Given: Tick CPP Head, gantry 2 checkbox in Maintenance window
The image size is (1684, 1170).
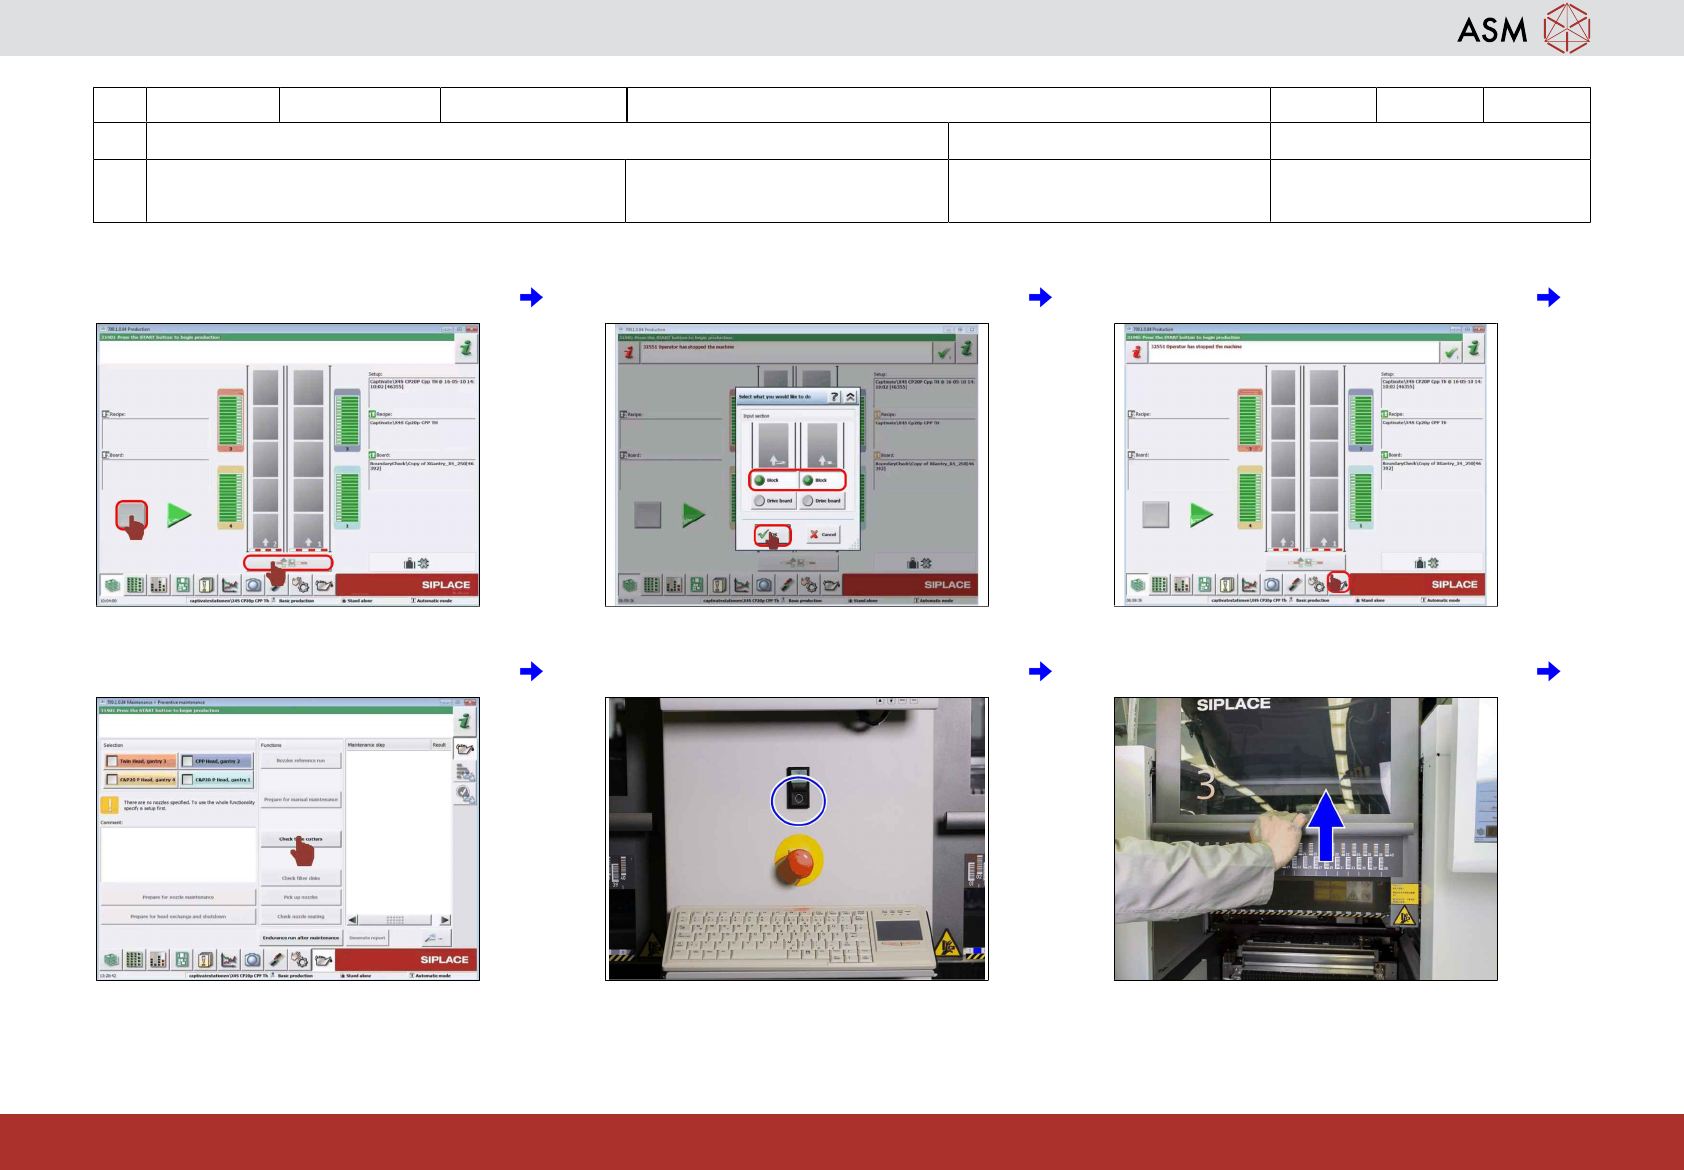Looking at the screenshot, I should point(188,761).
